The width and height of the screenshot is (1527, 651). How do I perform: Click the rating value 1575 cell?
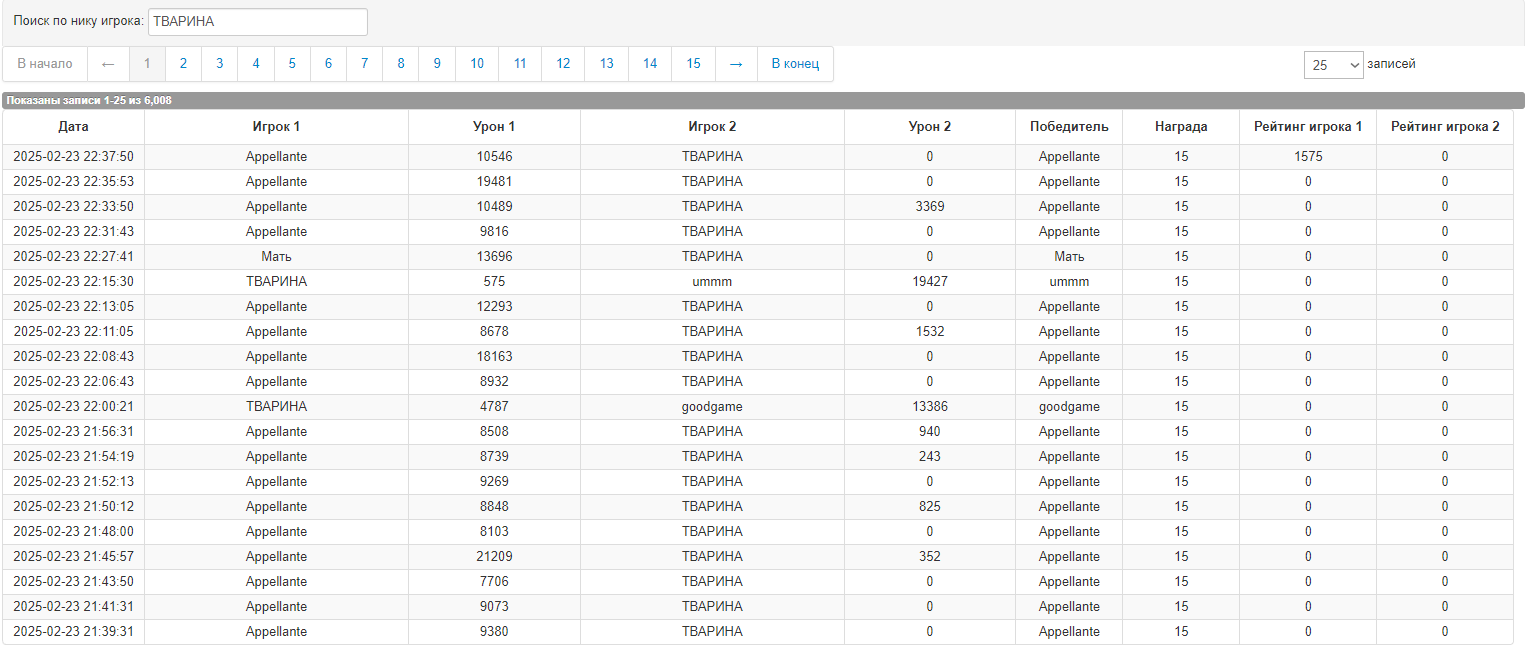click(1307, 157)
